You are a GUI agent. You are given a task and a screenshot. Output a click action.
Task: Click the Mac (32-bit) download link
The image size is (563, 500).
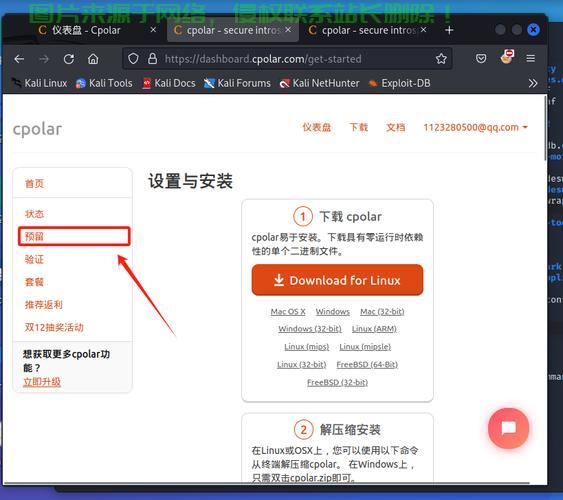(x=382, y=312)
